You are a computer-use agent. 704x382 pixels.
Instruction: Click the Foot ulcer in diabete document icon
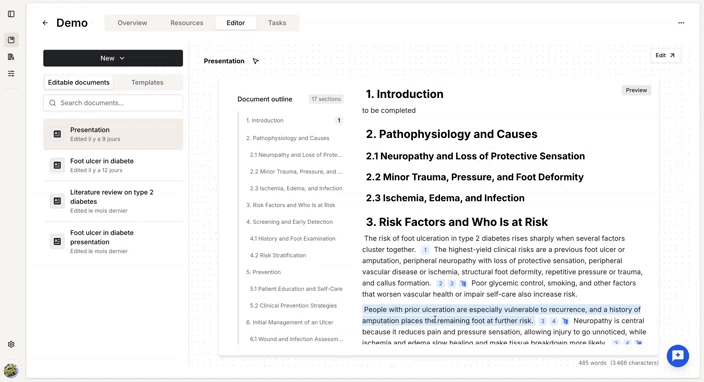[x=57, y=165]
